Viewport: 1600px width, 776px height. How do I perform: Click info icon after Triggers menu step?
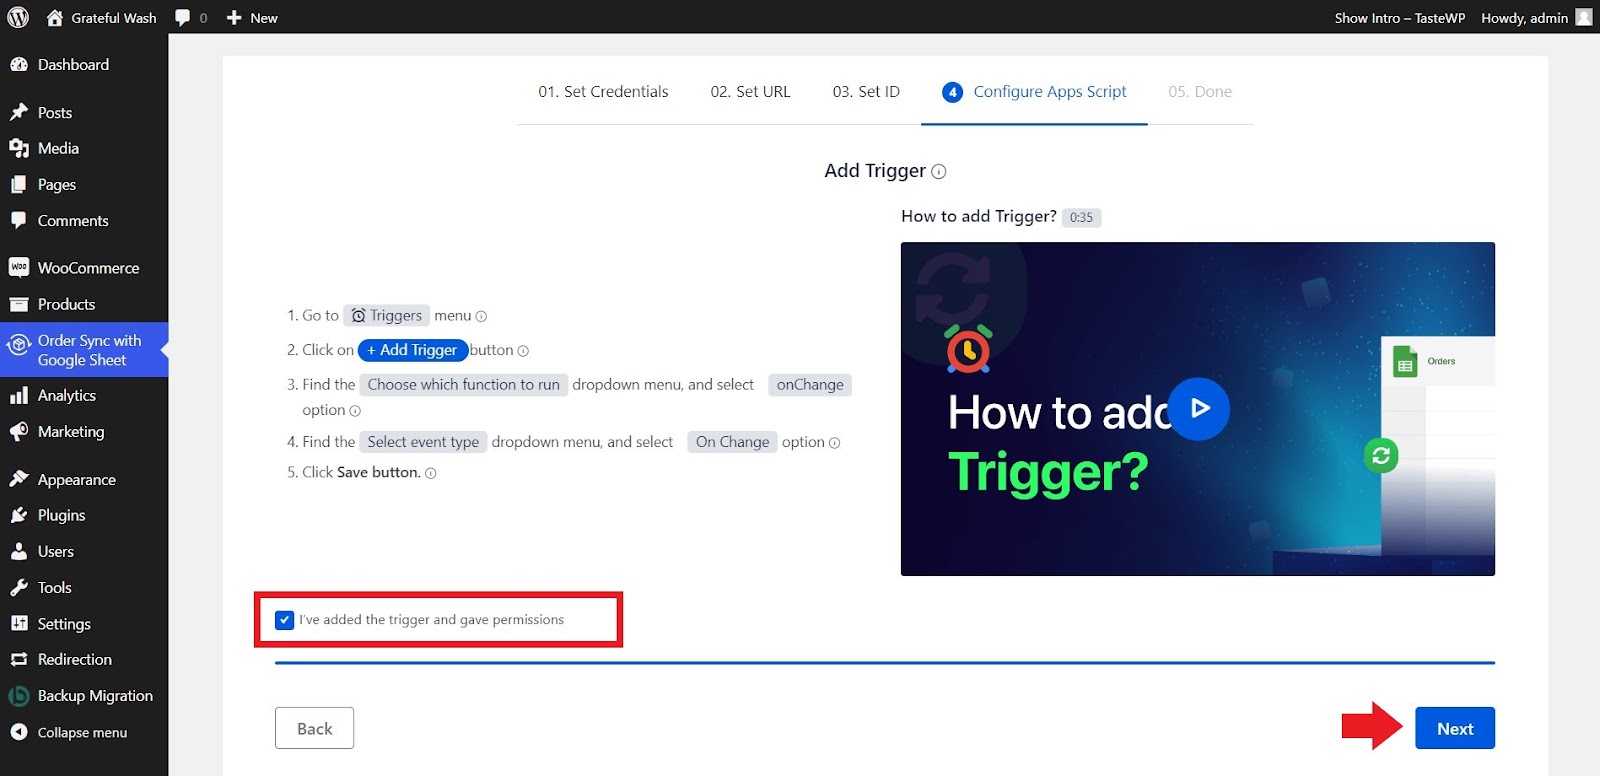[x=481, y=316]
